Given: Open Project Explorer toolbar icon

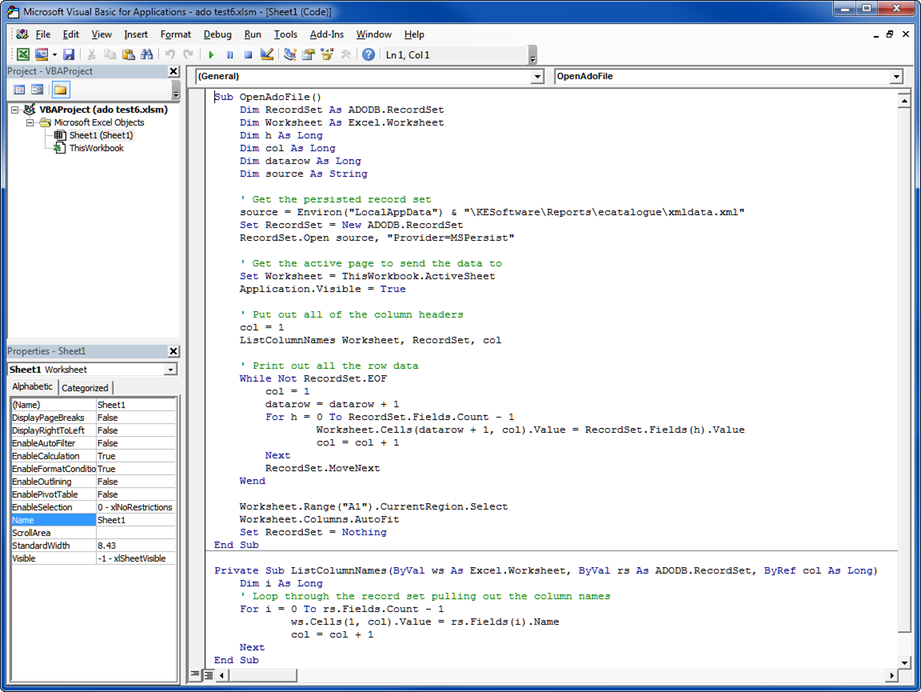Looking at the screenshot, I should (290, 55).
